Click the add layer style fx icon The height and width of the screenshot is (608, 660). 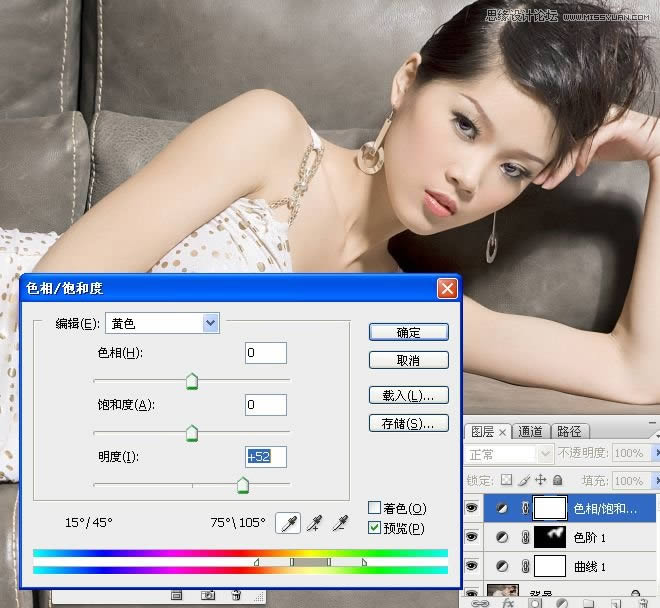click(x=507, y=602)
